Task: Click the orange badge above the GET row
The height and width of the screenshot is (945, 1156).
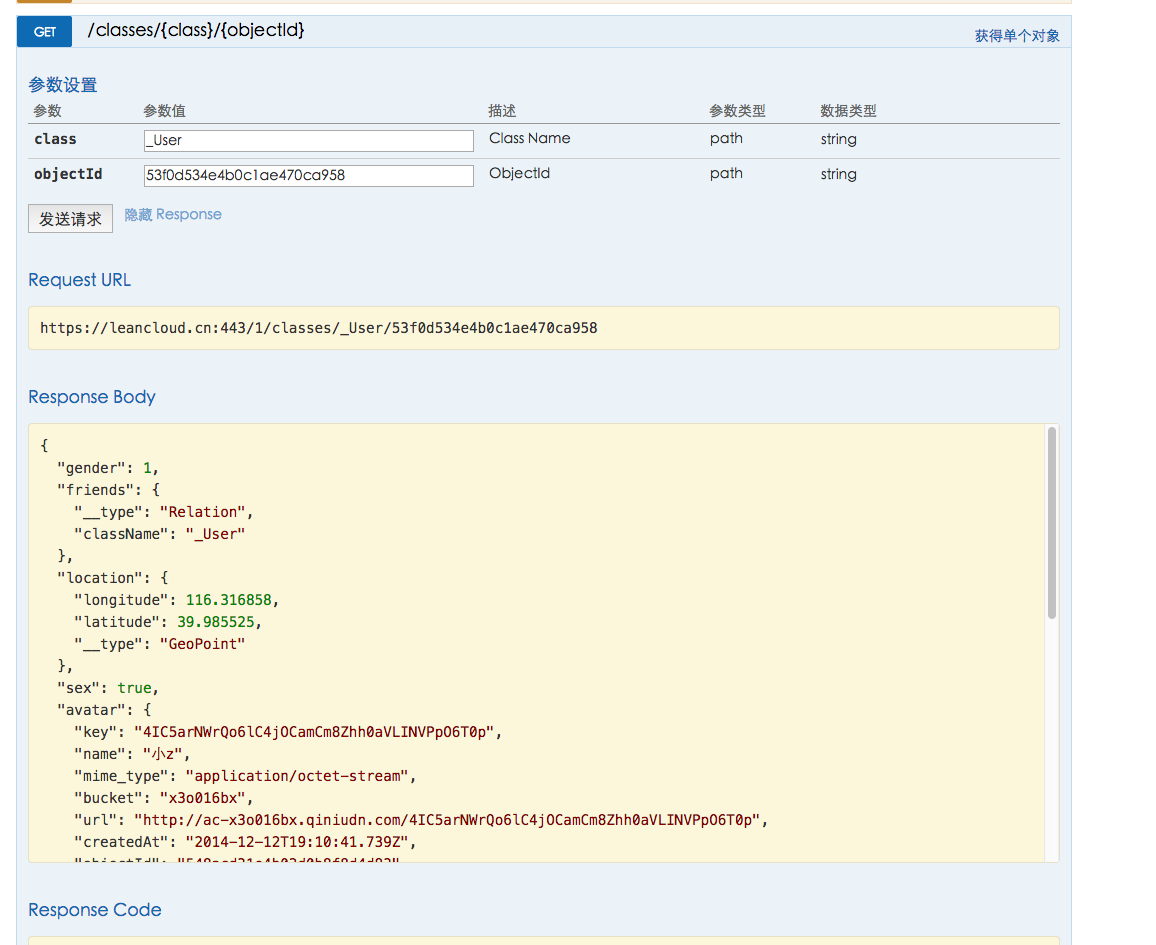Action: click(x=44, y=2)
